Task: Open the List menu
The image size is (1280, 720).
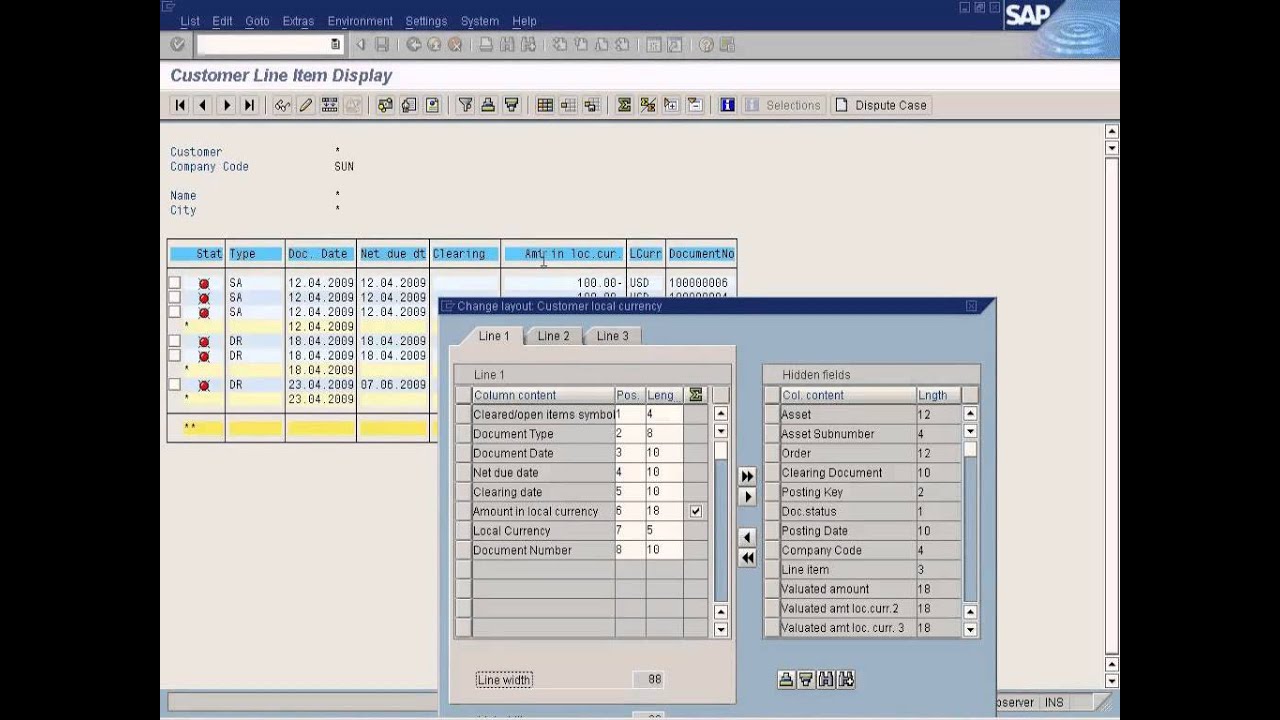Action: (x=190, y=21)
